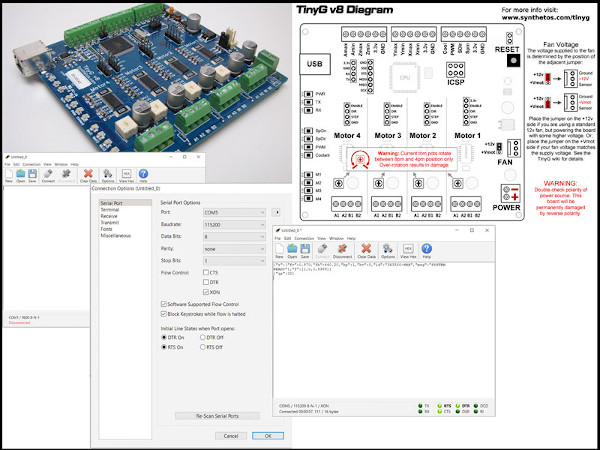
Task: Click Clear Data icon in the connected COM5 window
Action: click(367, 251)
